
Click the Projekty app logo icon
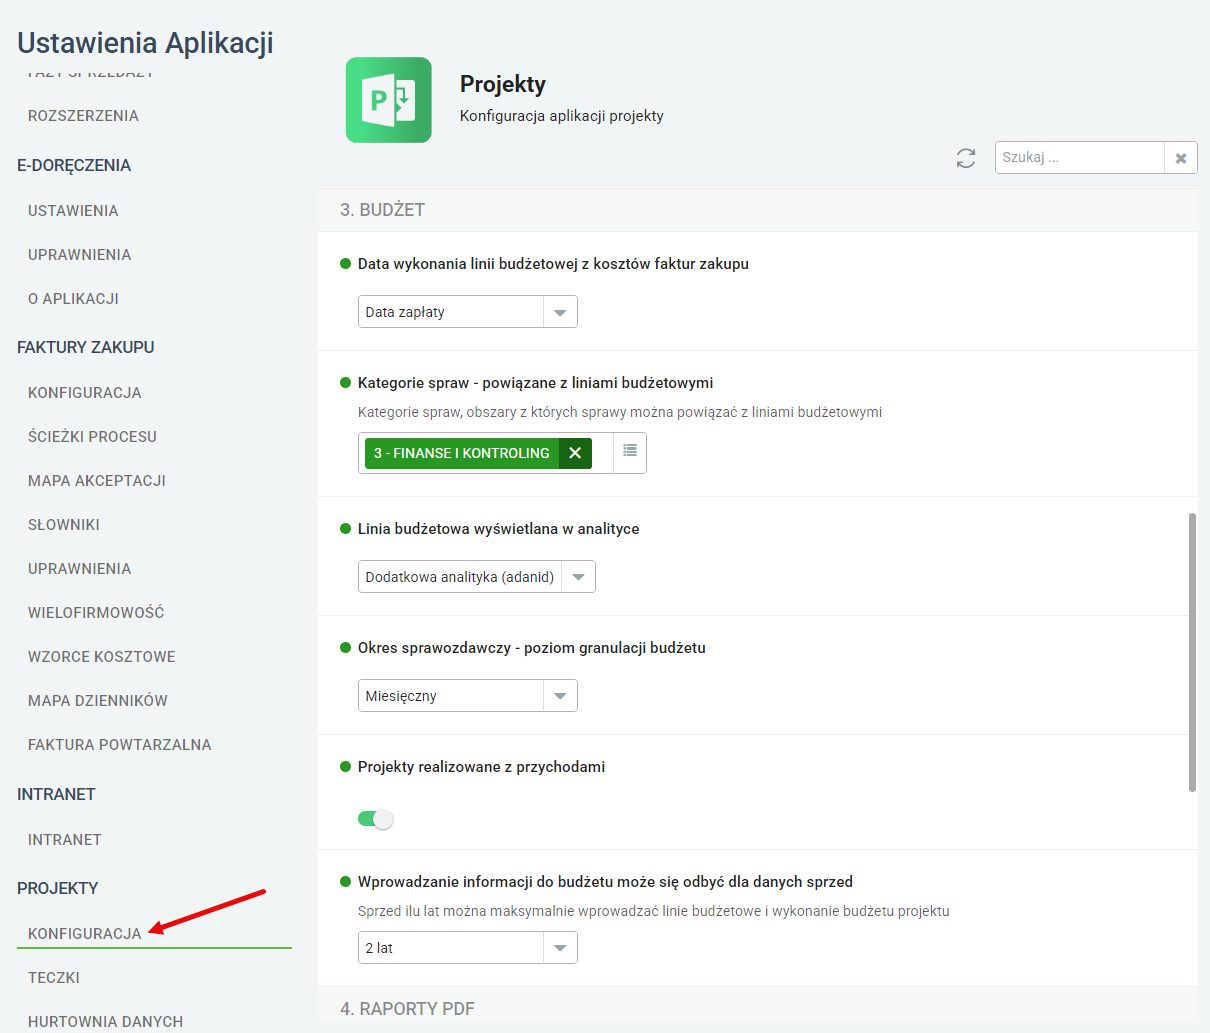[x=389, y=100]
